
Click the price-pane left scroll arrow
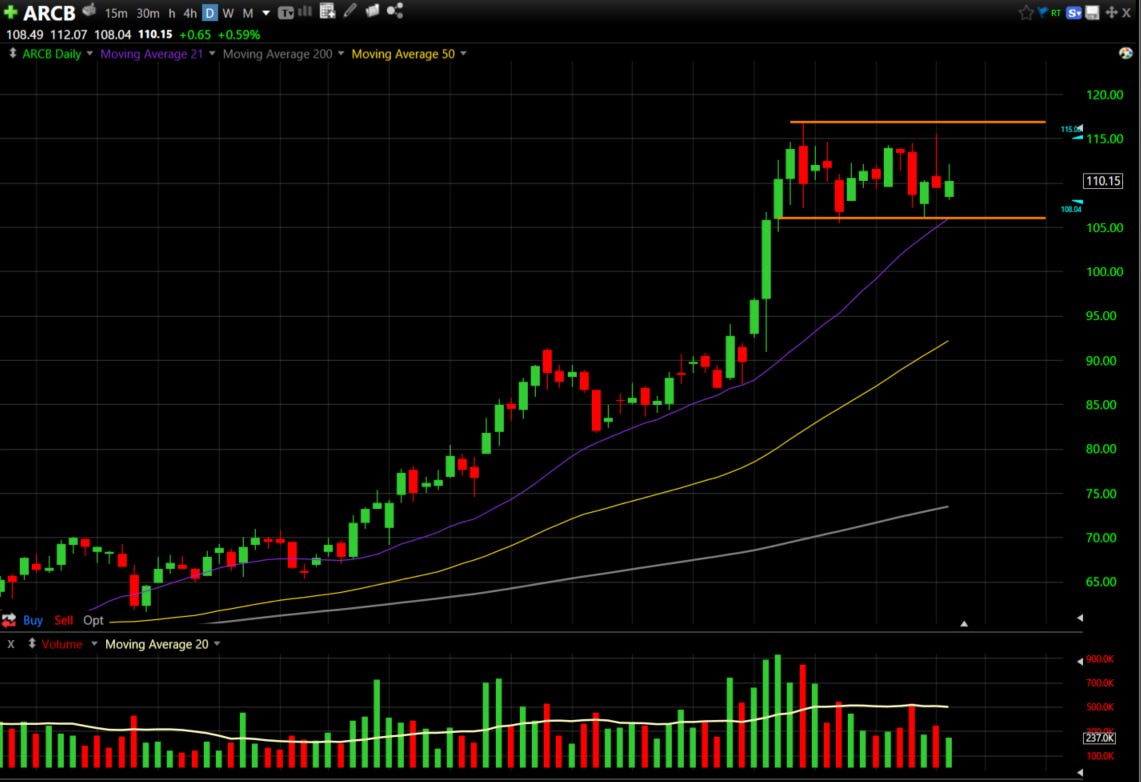point(1080,618)
